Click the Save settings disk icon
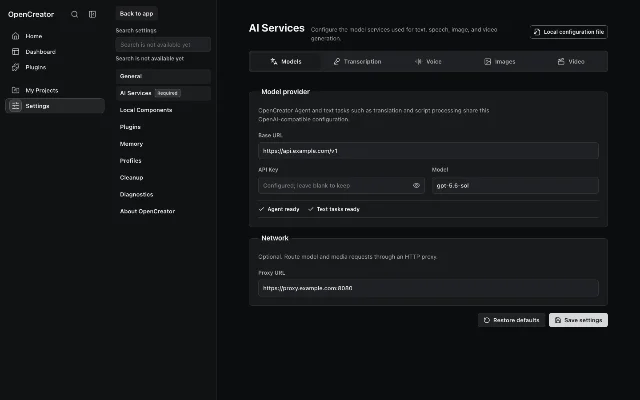 tap(558, 320)
